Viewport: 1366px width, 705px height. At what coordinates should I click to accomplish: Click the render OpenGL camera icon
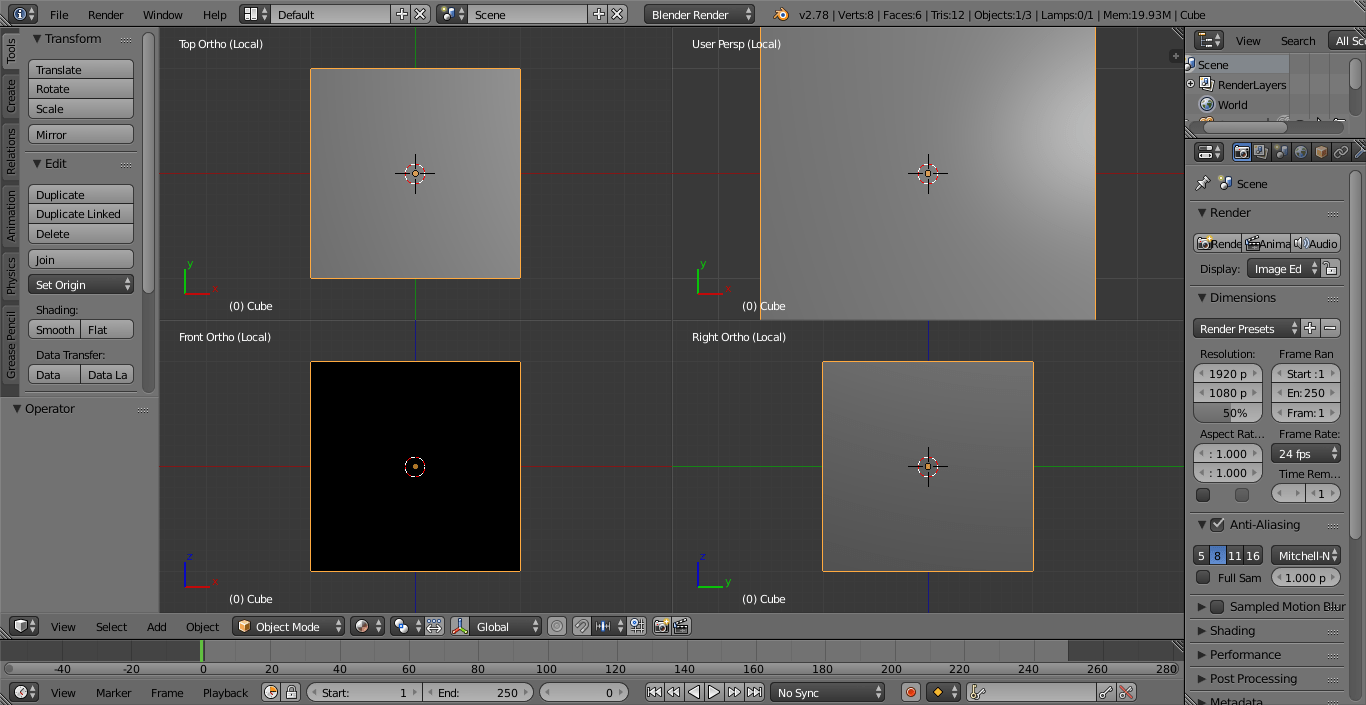point(661,627)
